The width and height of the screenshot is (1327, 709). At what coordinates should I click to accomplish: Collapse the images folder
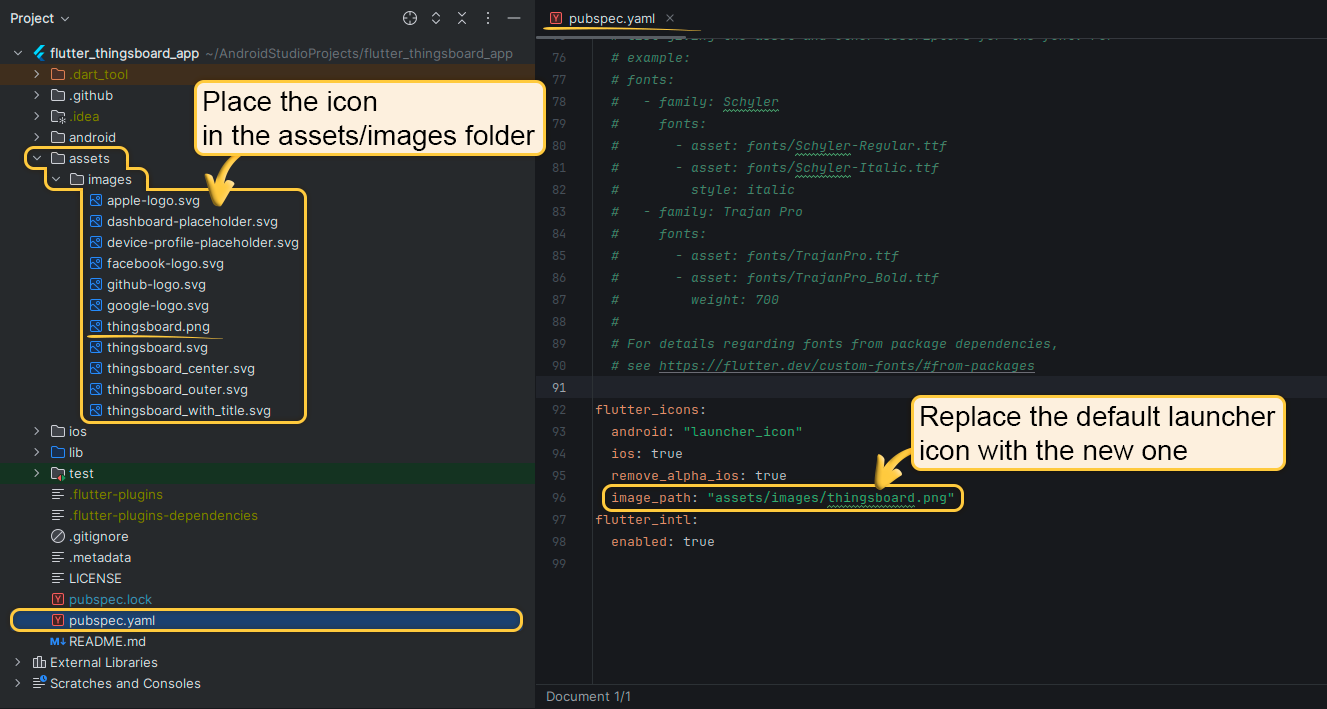56,180
